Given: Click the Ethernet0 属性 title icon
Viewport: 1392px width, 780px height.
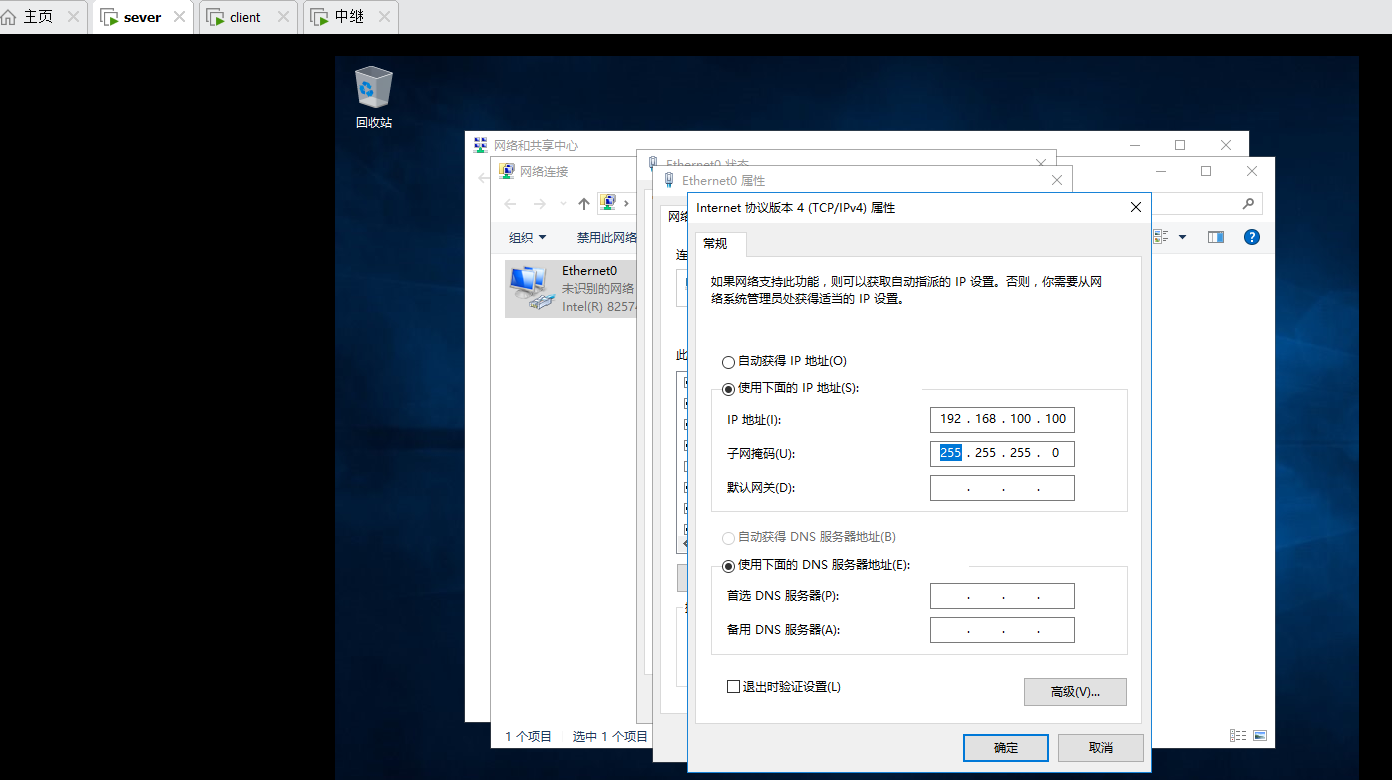Looking at the screenshot, I should click(x=669, y=180).
